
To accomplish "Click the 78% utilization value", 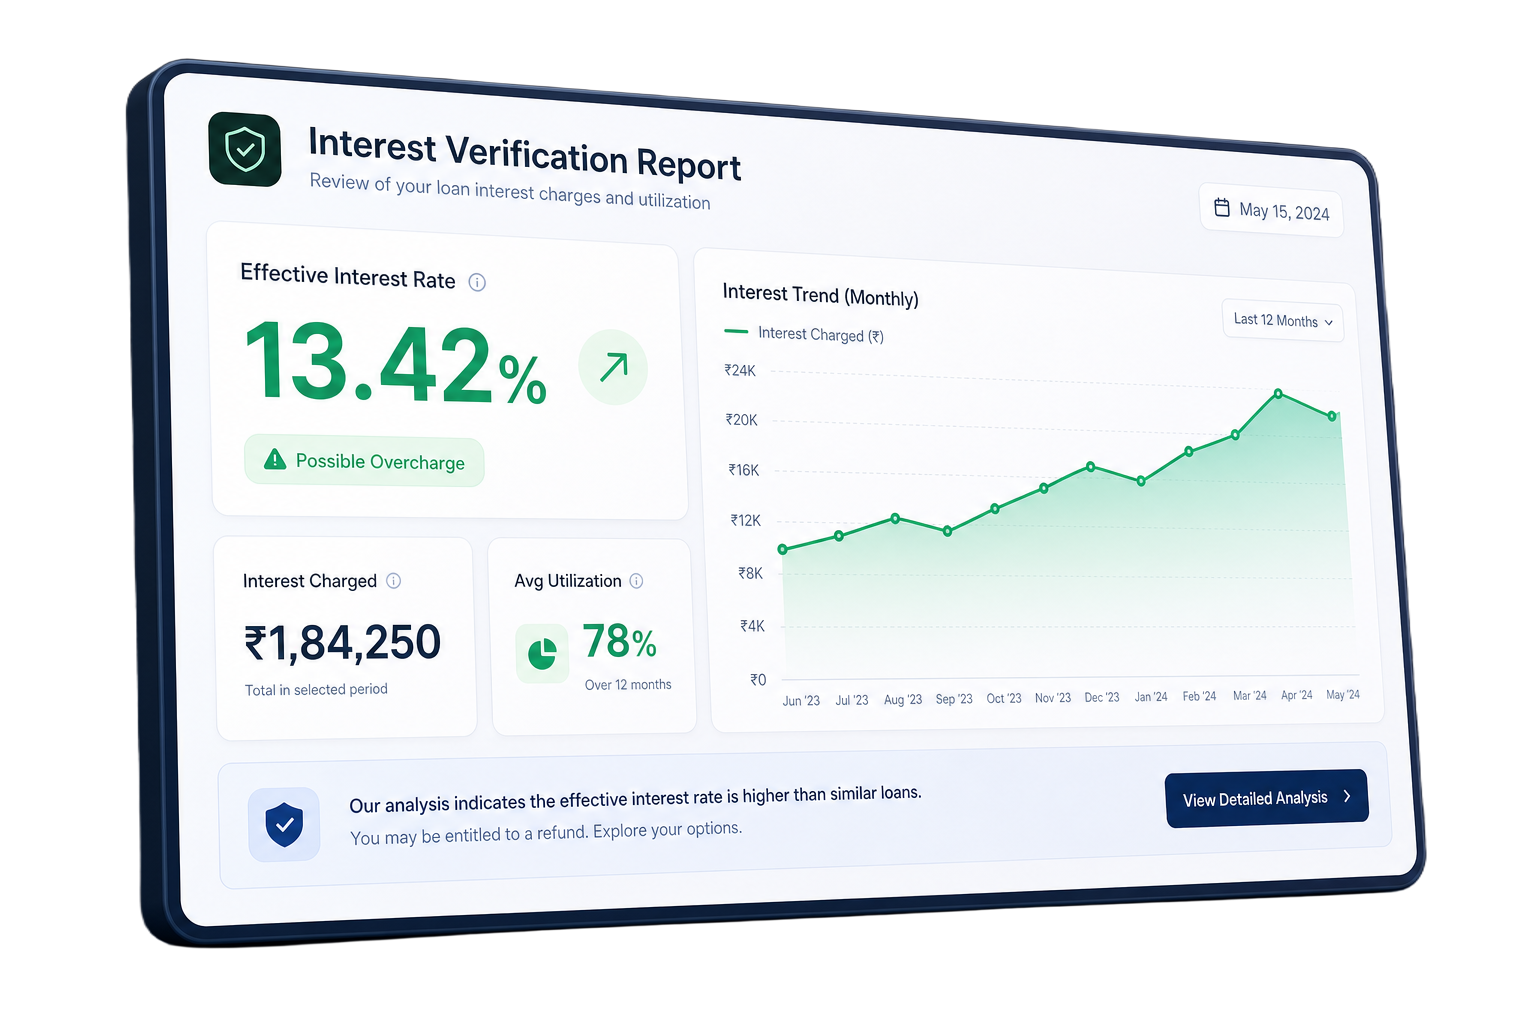I will click(x=619, y=642).
